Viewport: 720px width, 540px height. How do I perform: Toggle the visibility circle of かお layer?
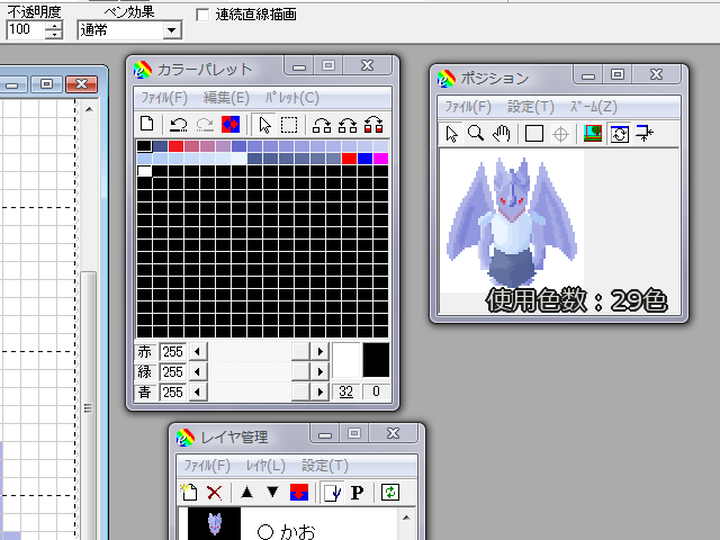point(265,532)
